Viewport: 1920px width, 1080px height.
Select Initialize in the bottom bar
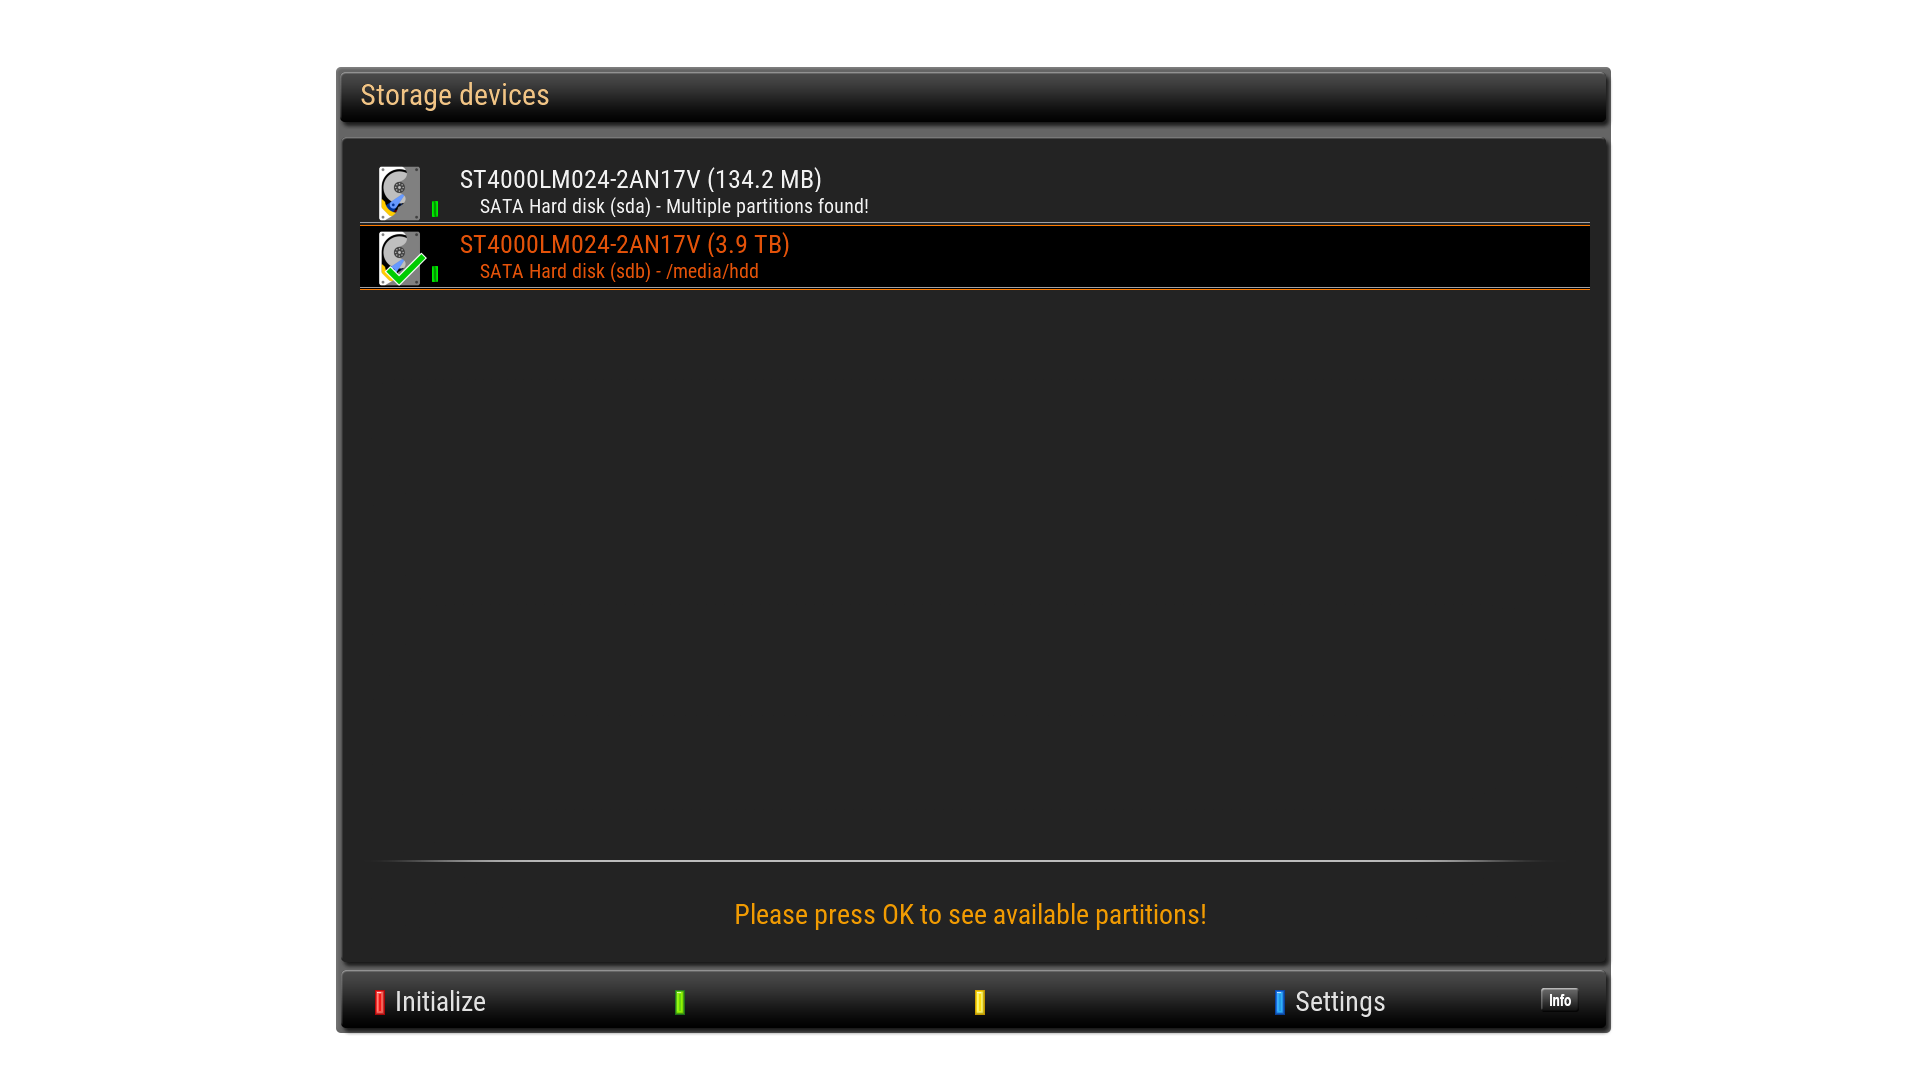click(x=440, y=1002)
